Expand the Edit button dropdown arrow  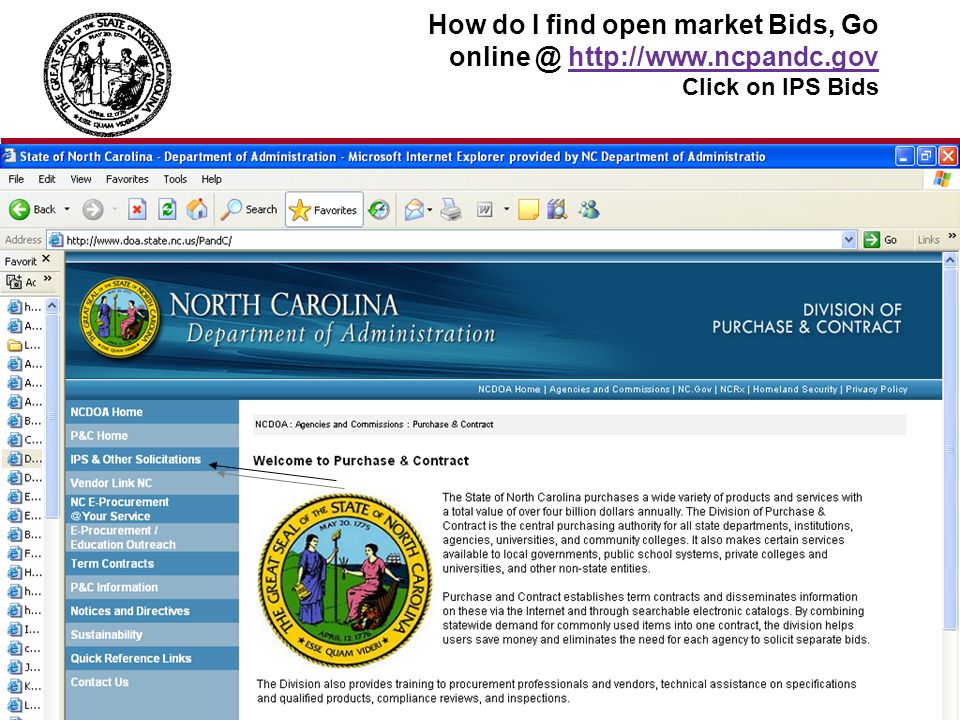click(x=506, y=209)
